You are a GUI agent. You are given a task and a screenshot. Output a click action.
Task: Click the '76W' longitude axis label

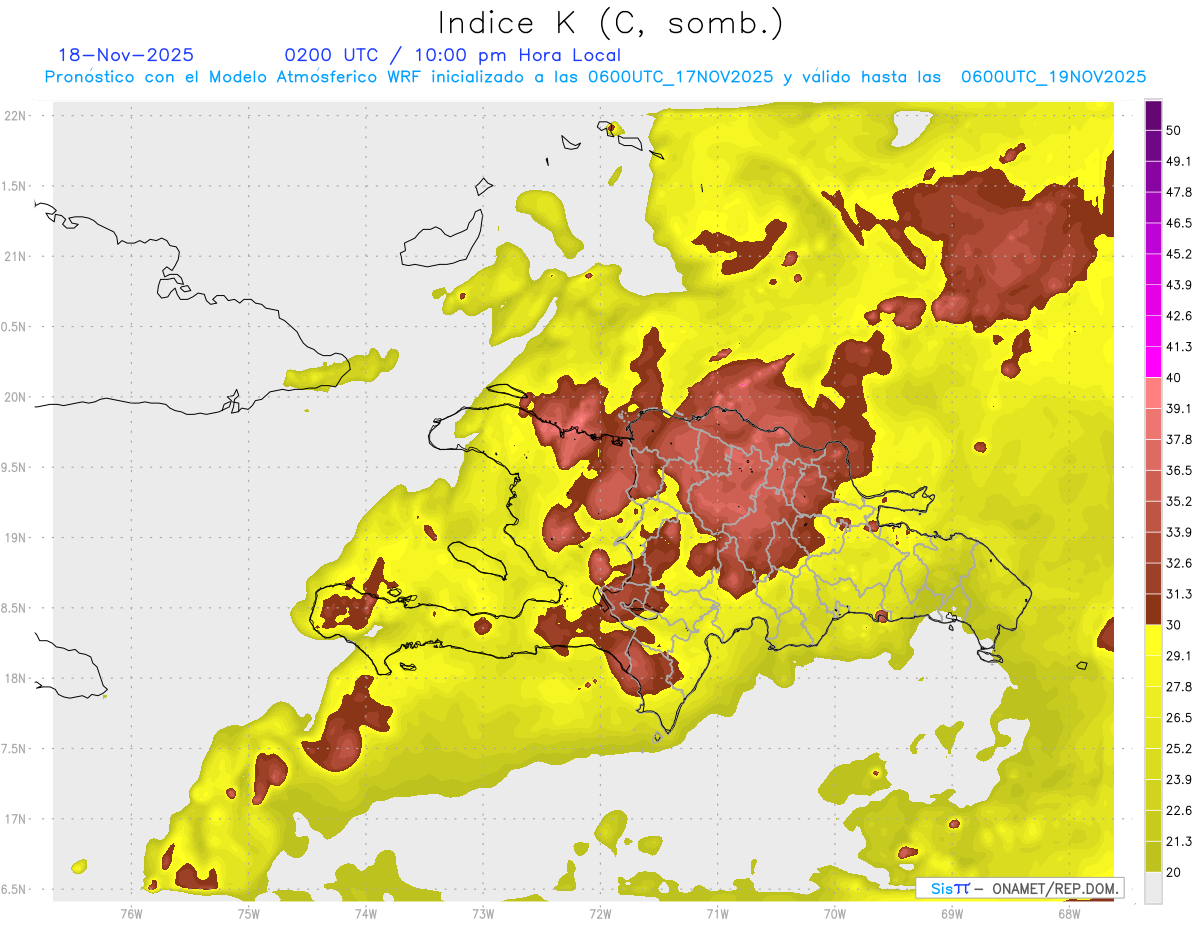pos(131,913)
